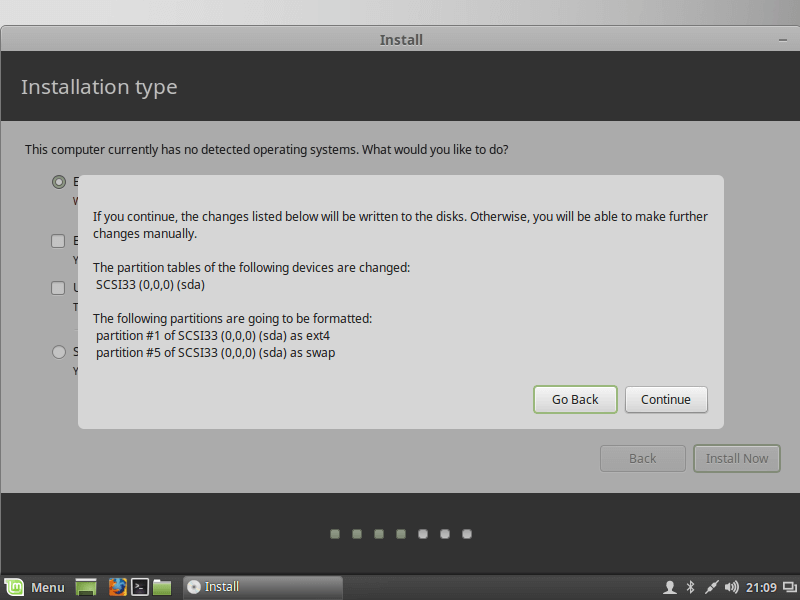Open the Linux Mint Menu button
The width and height of the screenshot is (800, 600).
point(35,587)
